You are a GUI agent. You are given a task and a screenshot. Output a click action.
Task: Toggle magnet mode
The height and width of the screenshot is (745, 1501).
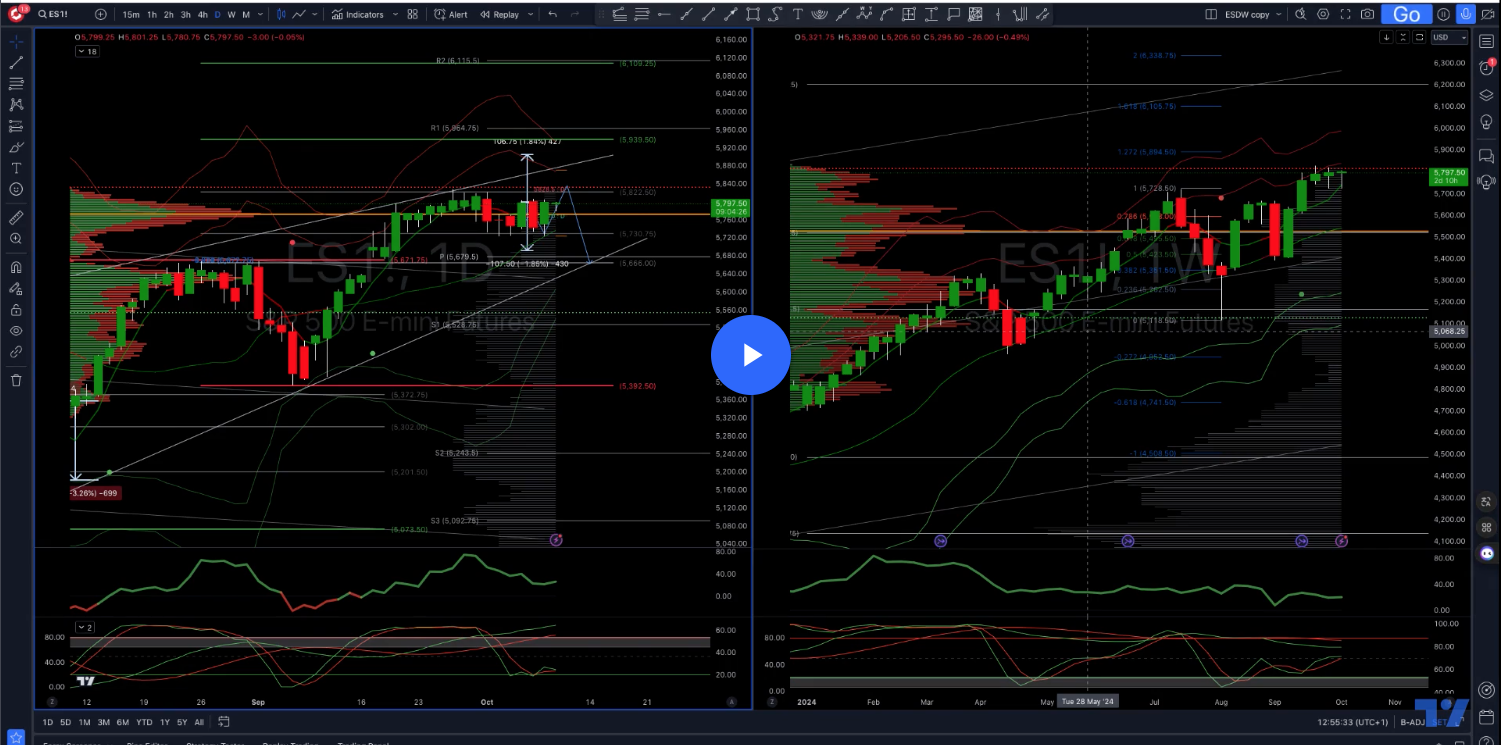(16, 267)
